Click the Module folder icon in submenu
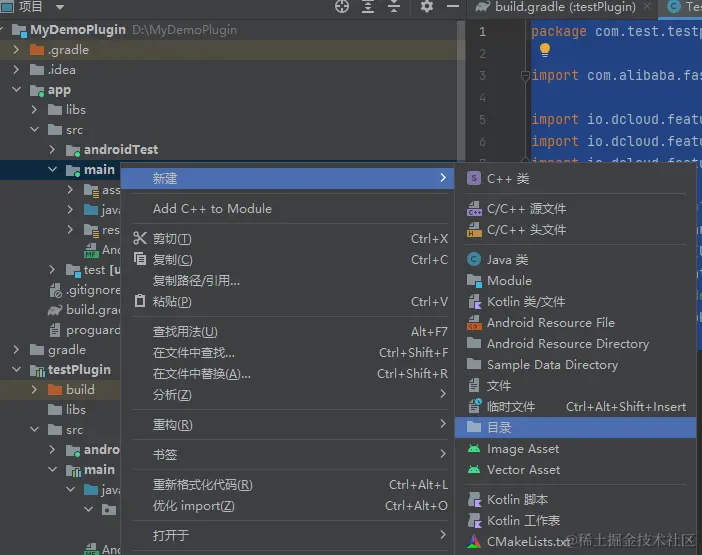 click(x=474, y=281)
